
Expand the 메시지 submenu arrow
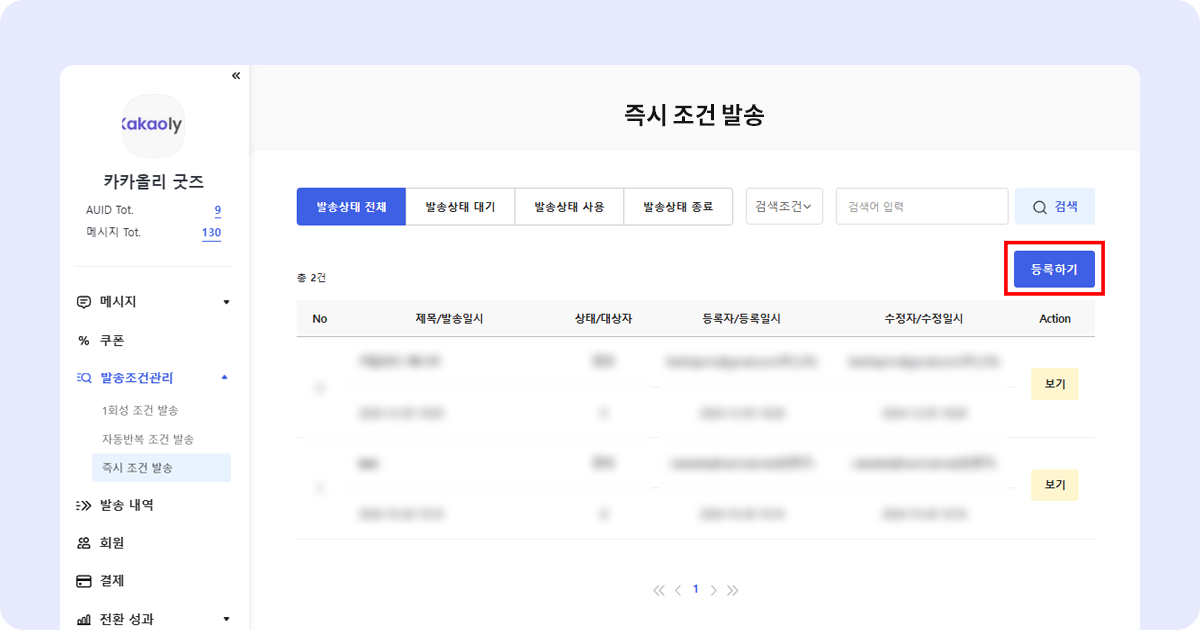coord(226,302)
